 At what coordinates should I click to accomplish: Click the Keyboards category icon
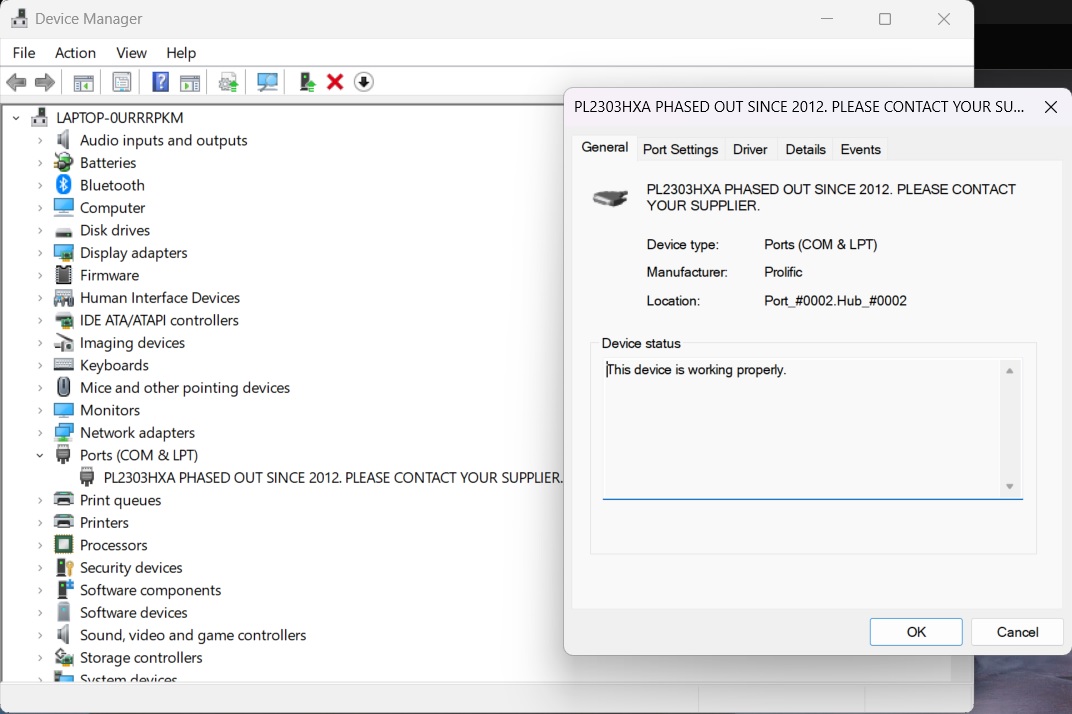[64, 365]
